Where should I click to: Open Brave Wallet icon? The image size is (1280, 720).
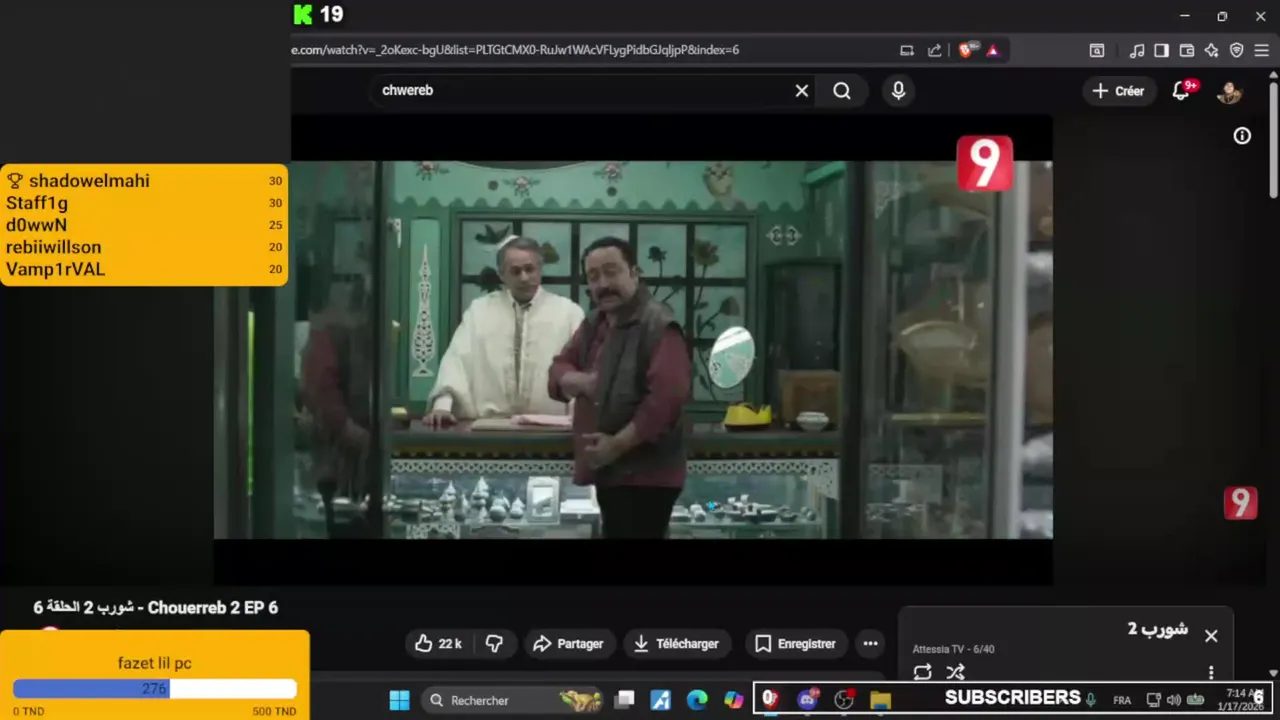pos(1187,50)
